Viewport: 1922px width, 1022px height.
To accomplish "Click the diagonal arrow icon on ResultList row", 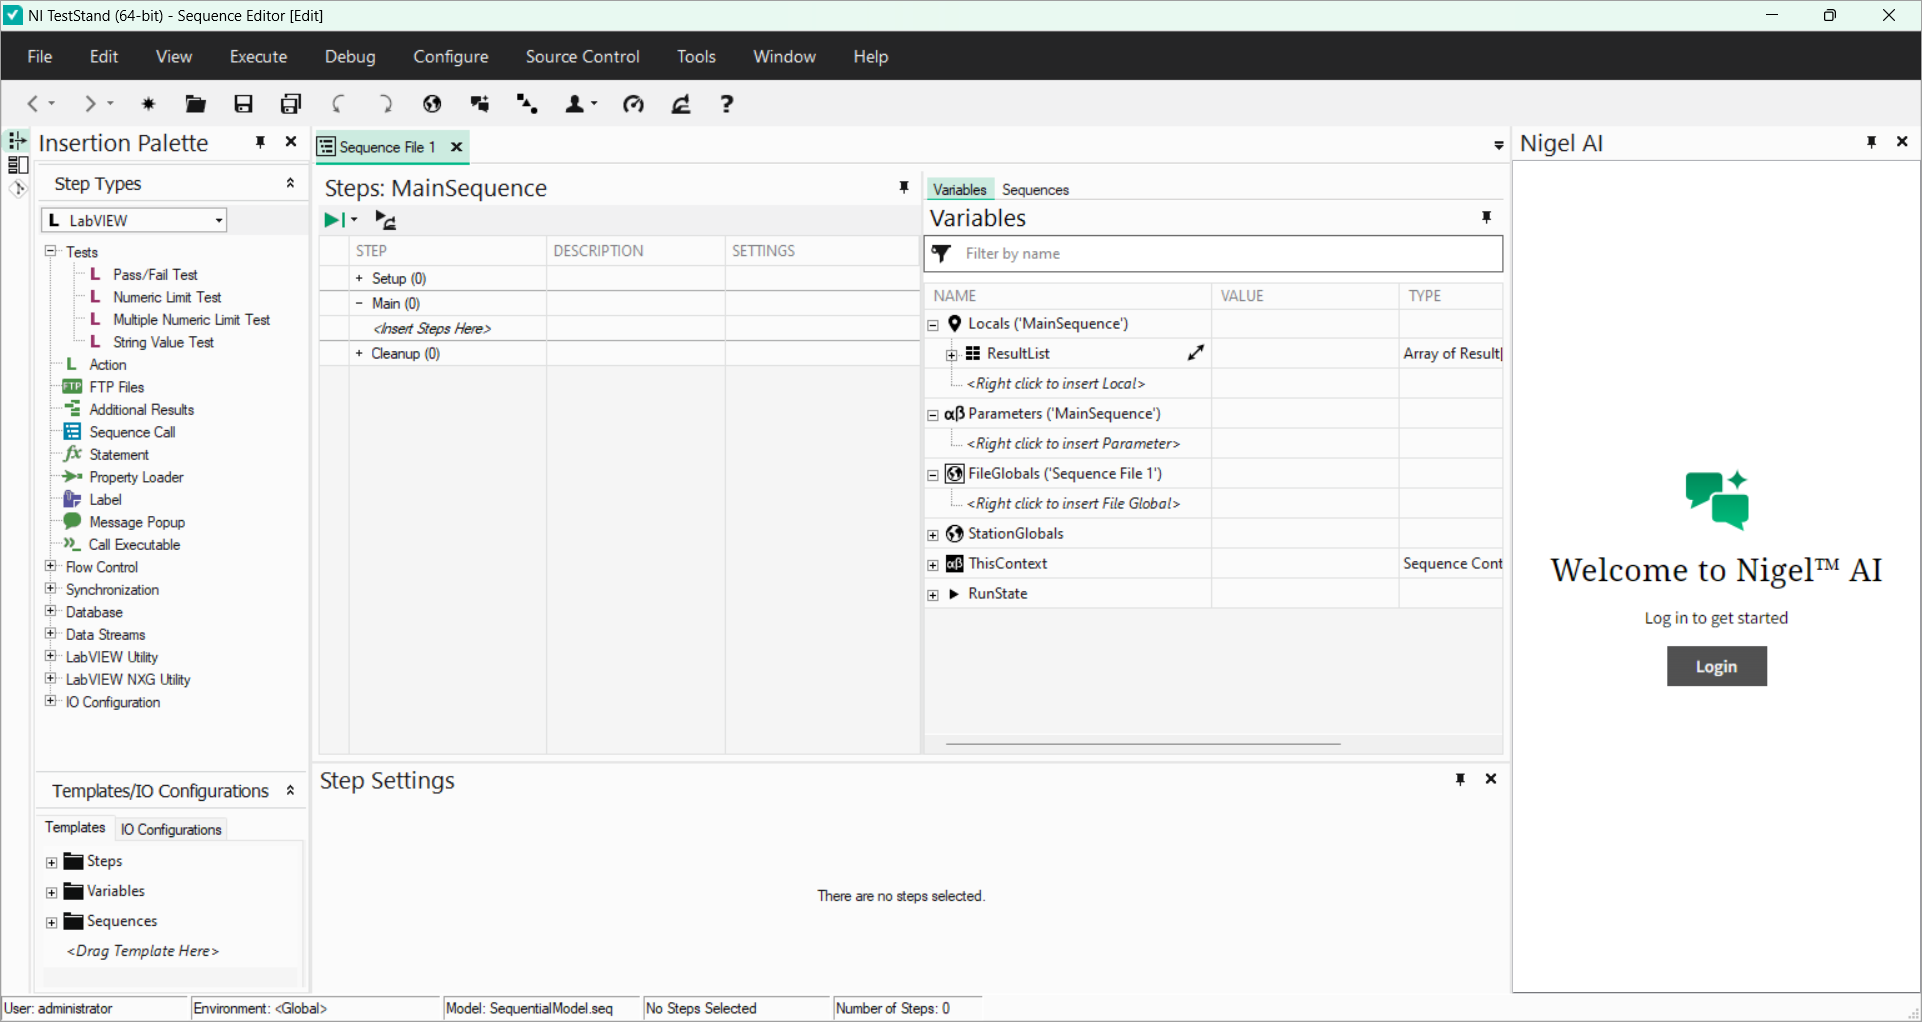I will [1196, 353].
